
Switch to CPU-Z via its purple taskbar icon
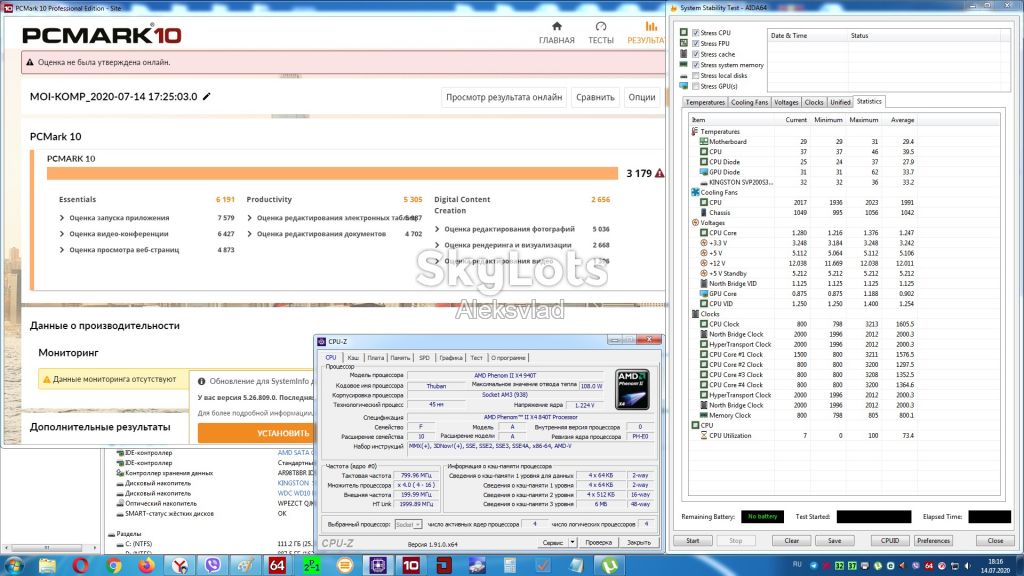(x=378, y=565)
